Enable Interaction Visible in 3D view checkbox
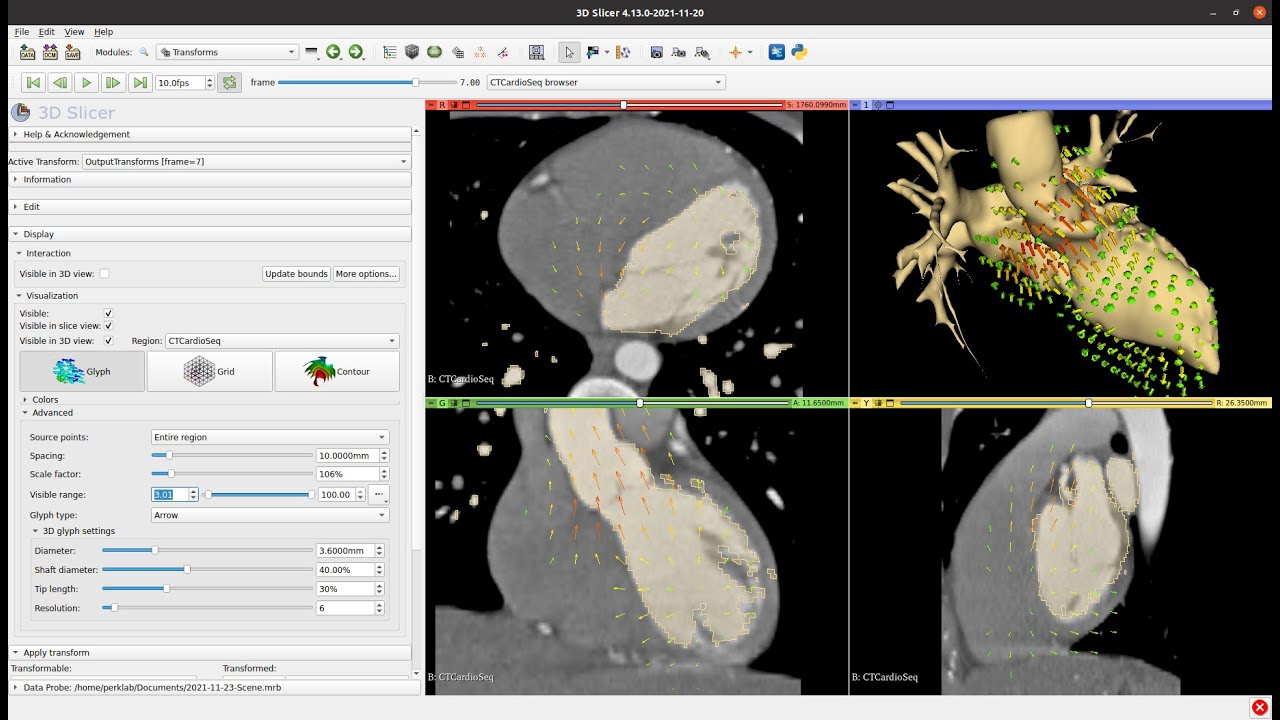The width and height of the screenshot is (1280, 720). point(104,273)
